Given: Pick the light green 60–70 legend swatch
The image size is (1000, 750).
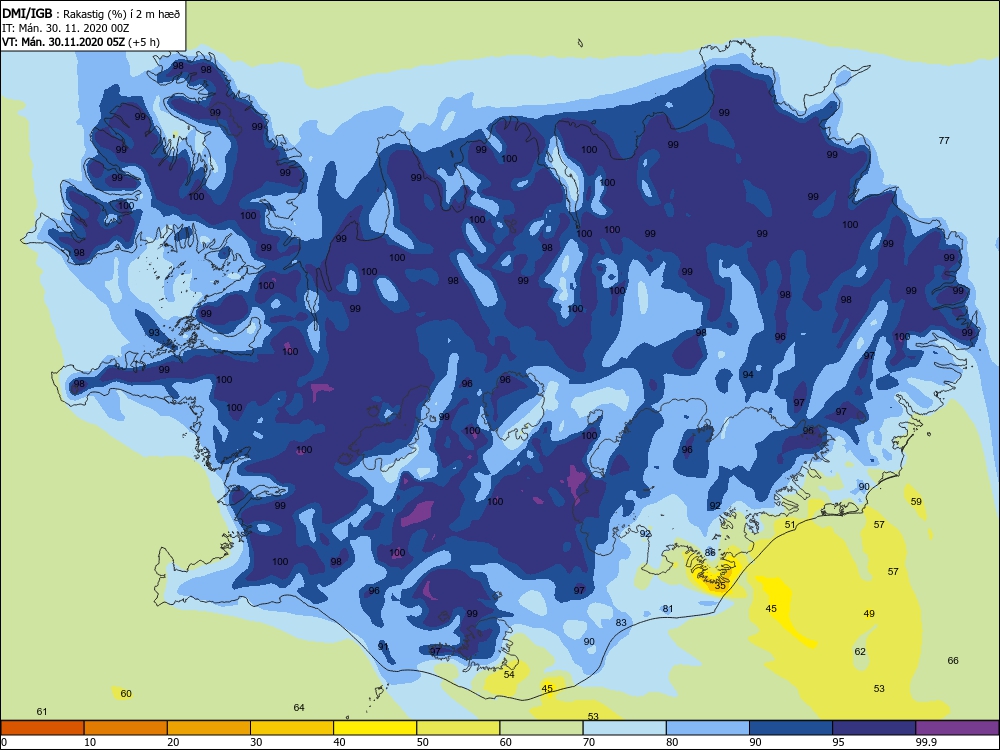Looking at the screenshot, I should (541, 728).
